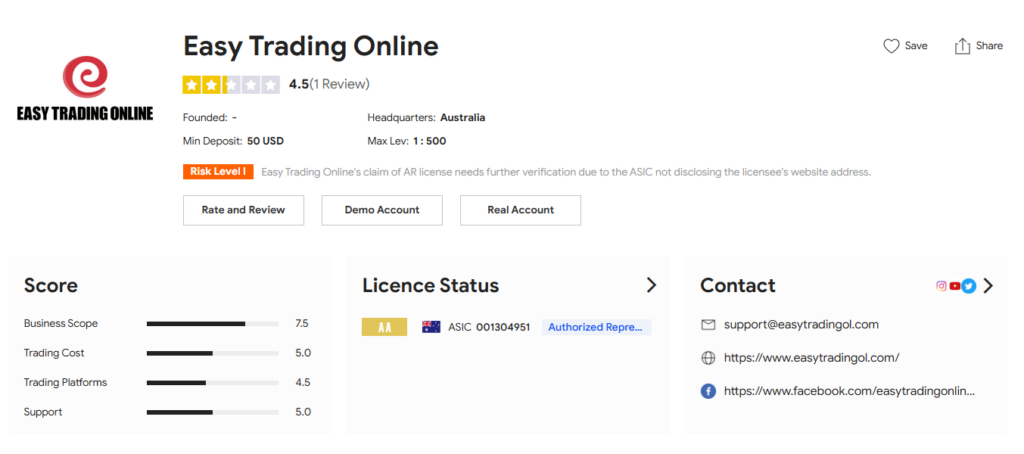The height and width of the screenshot is (454, 1024).
Task: Click the Trading Platforms score bar
Action: 212,383
